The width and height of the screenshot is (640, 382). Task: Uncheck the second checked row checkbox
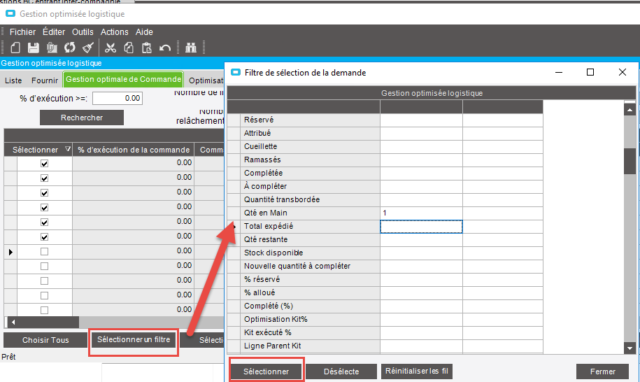point(44,178)
